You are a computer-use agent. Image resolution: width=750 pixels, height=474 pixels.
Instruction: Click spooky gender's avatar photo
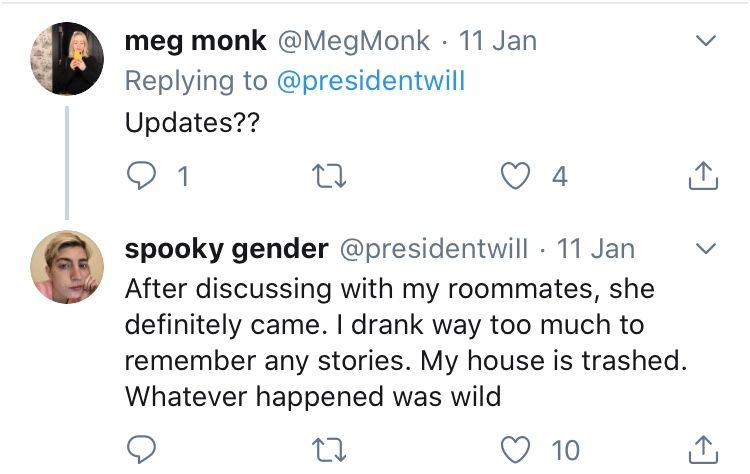point(67,267)
